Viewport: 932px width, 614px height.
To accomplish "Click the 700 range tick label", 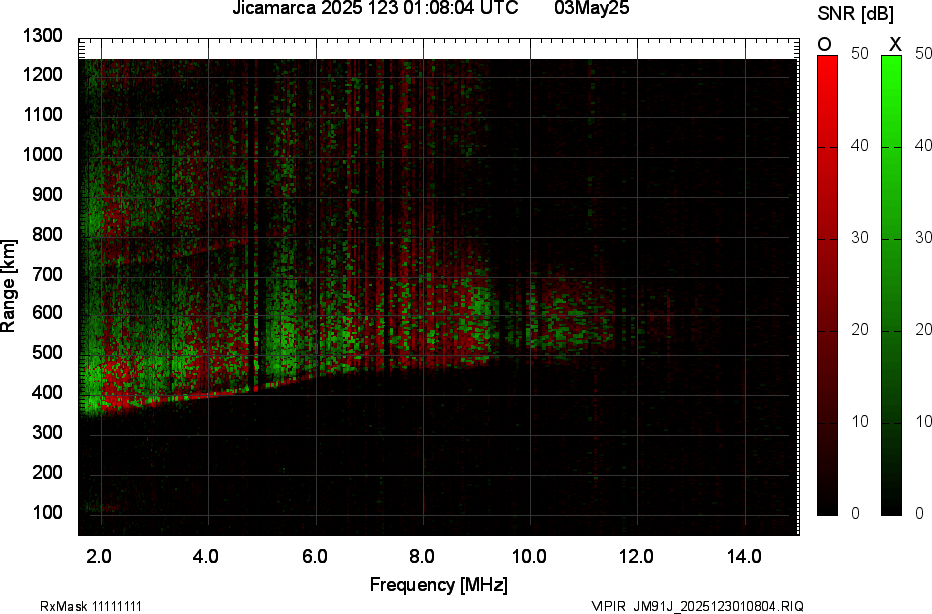I will (x=46, y=274).
